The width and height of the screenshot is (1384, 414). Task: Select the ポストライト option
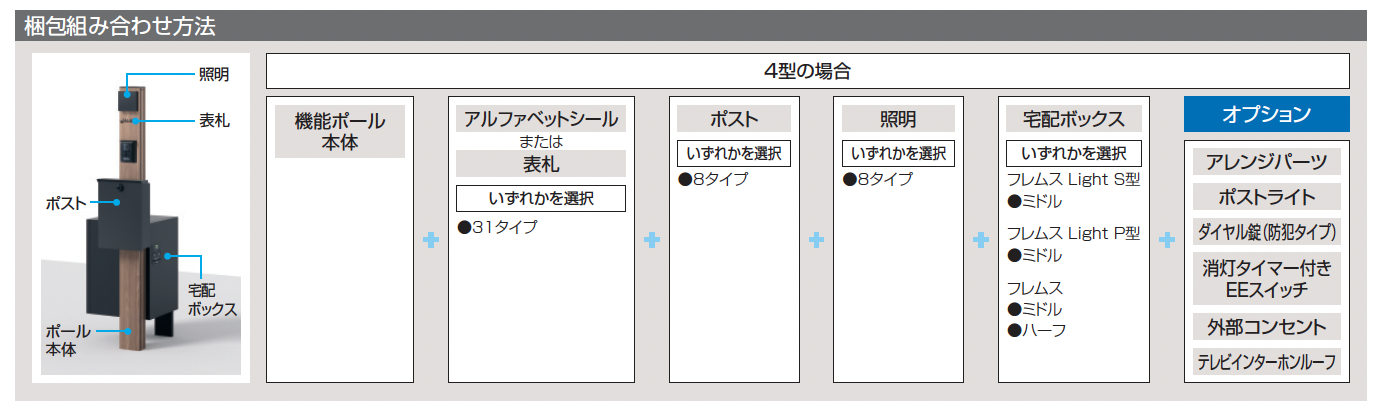(x=1267, y=196)
